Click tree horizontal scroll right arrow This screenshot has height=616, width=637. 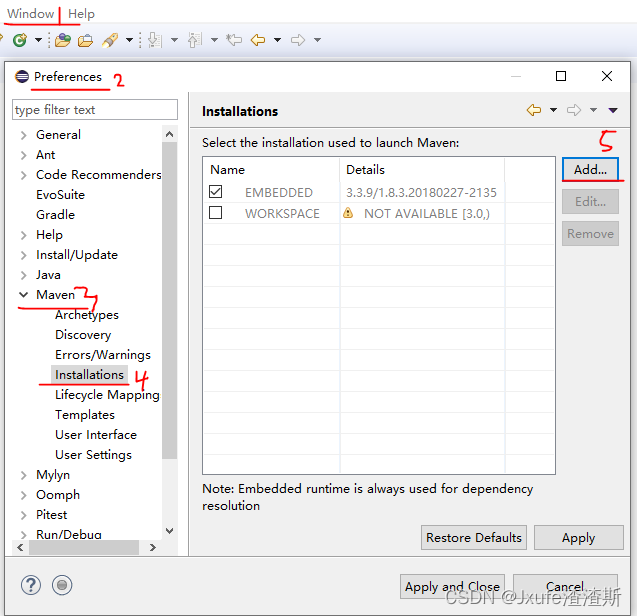click(153, 547)
